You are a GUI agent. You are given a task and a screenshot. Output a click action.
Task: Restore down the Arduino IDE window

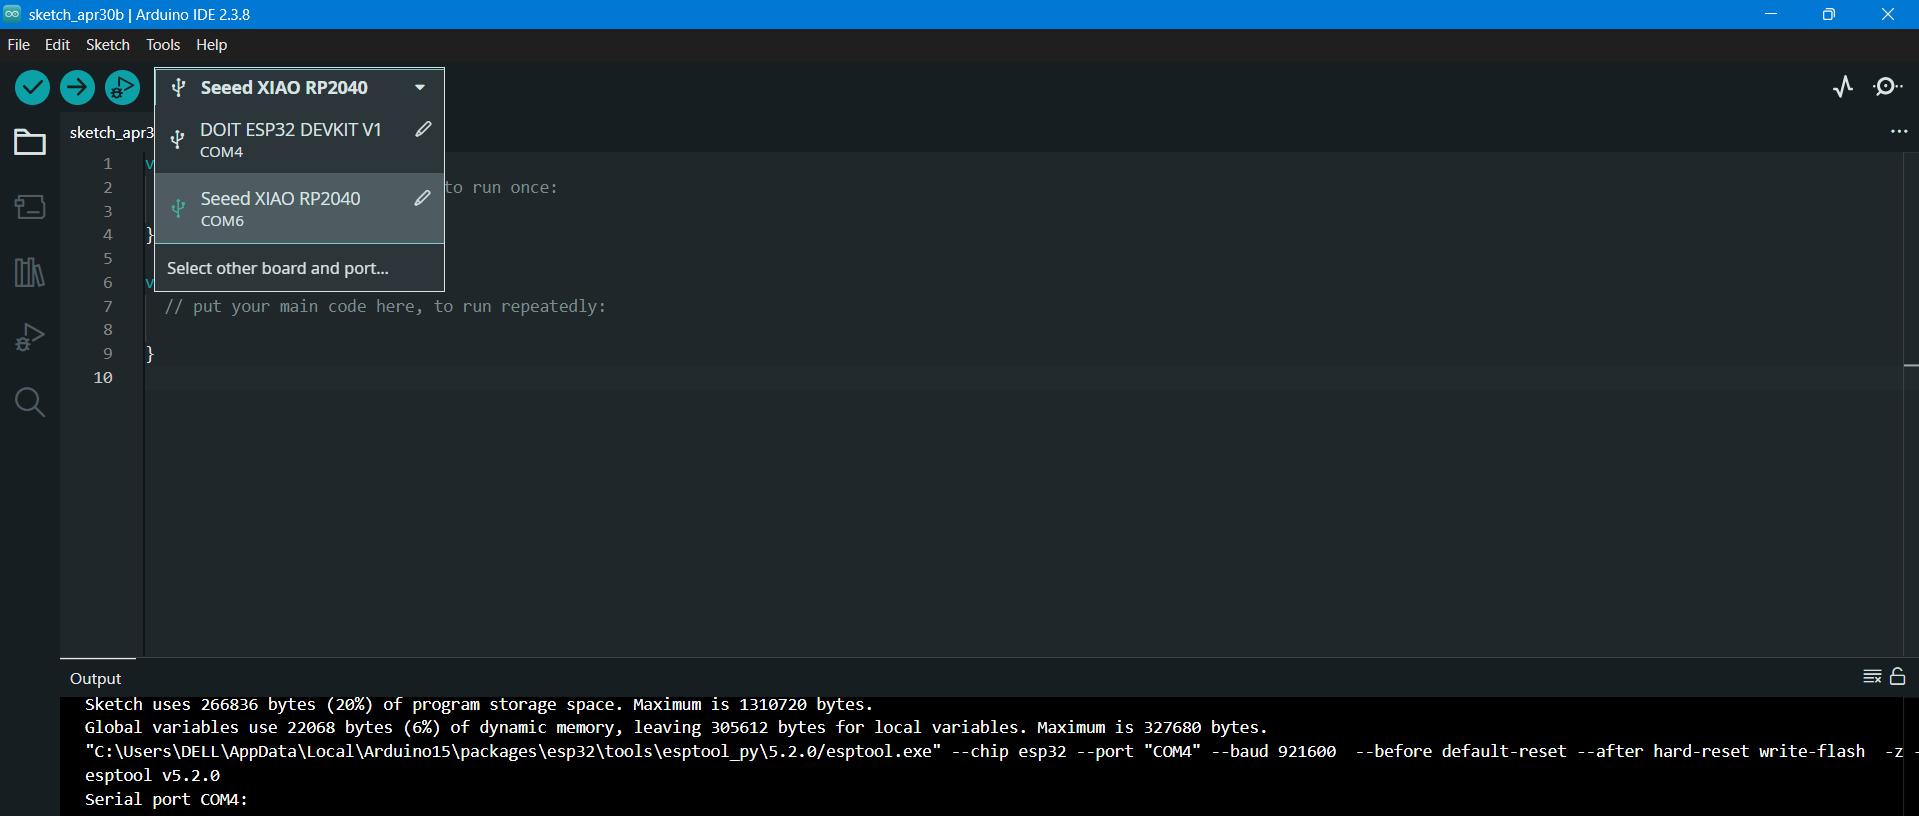1829,14
